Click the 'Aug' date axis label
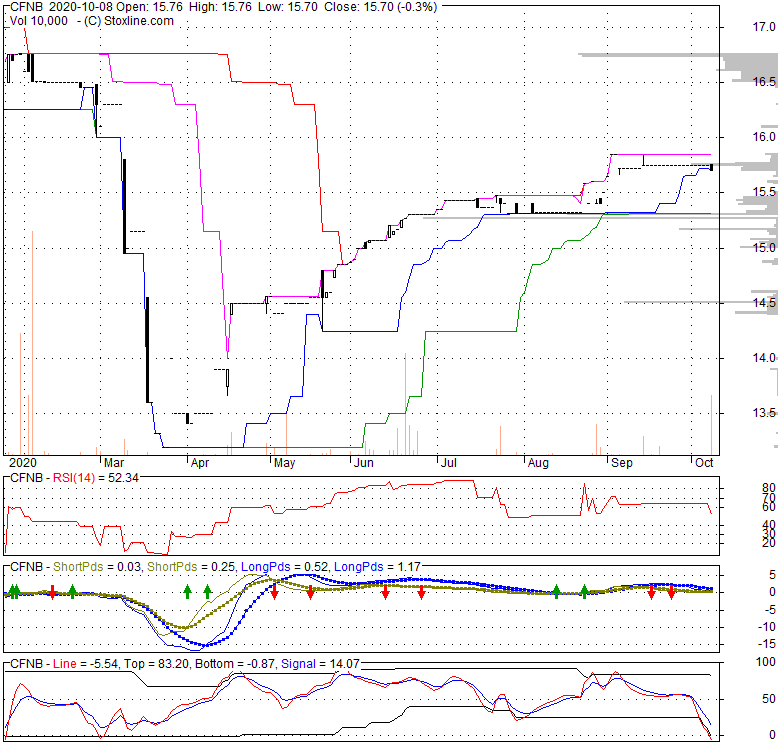The height and width of the screenshot is (745, 780). click(x=538, y=463)
